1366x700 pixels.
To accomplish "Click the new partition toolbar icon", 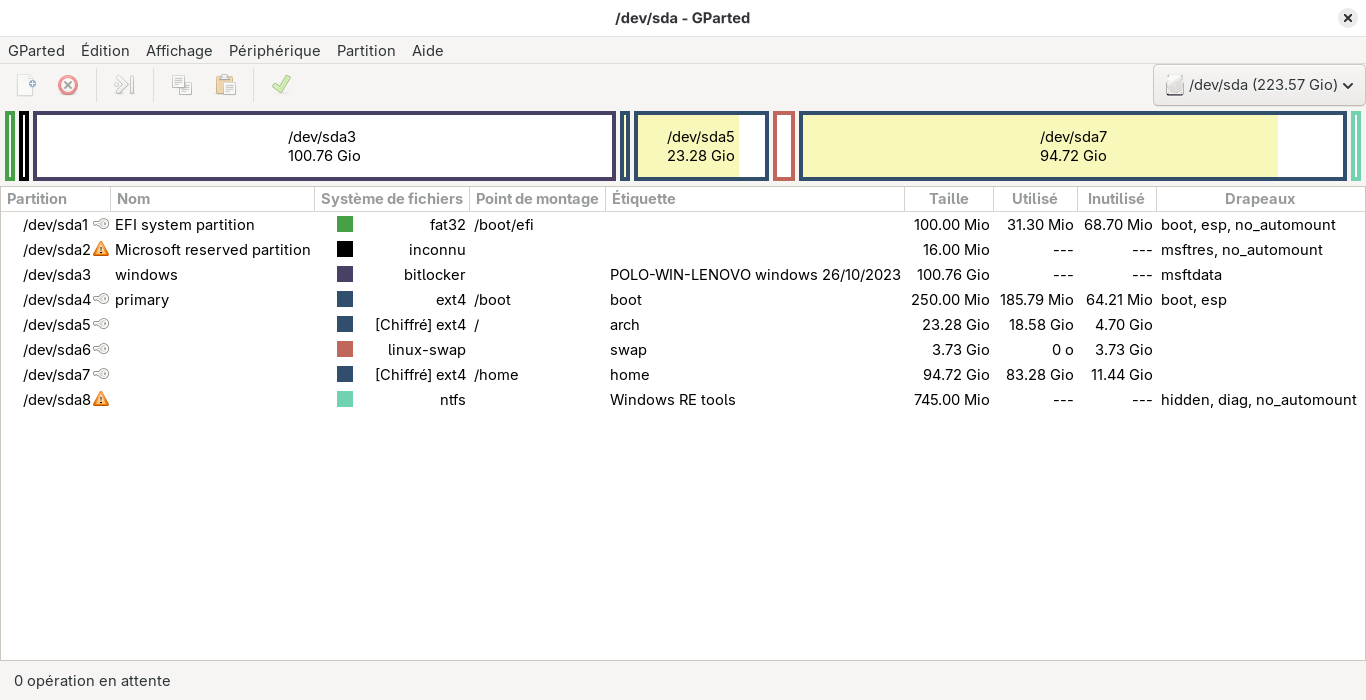I will click(x=27, y=85).
